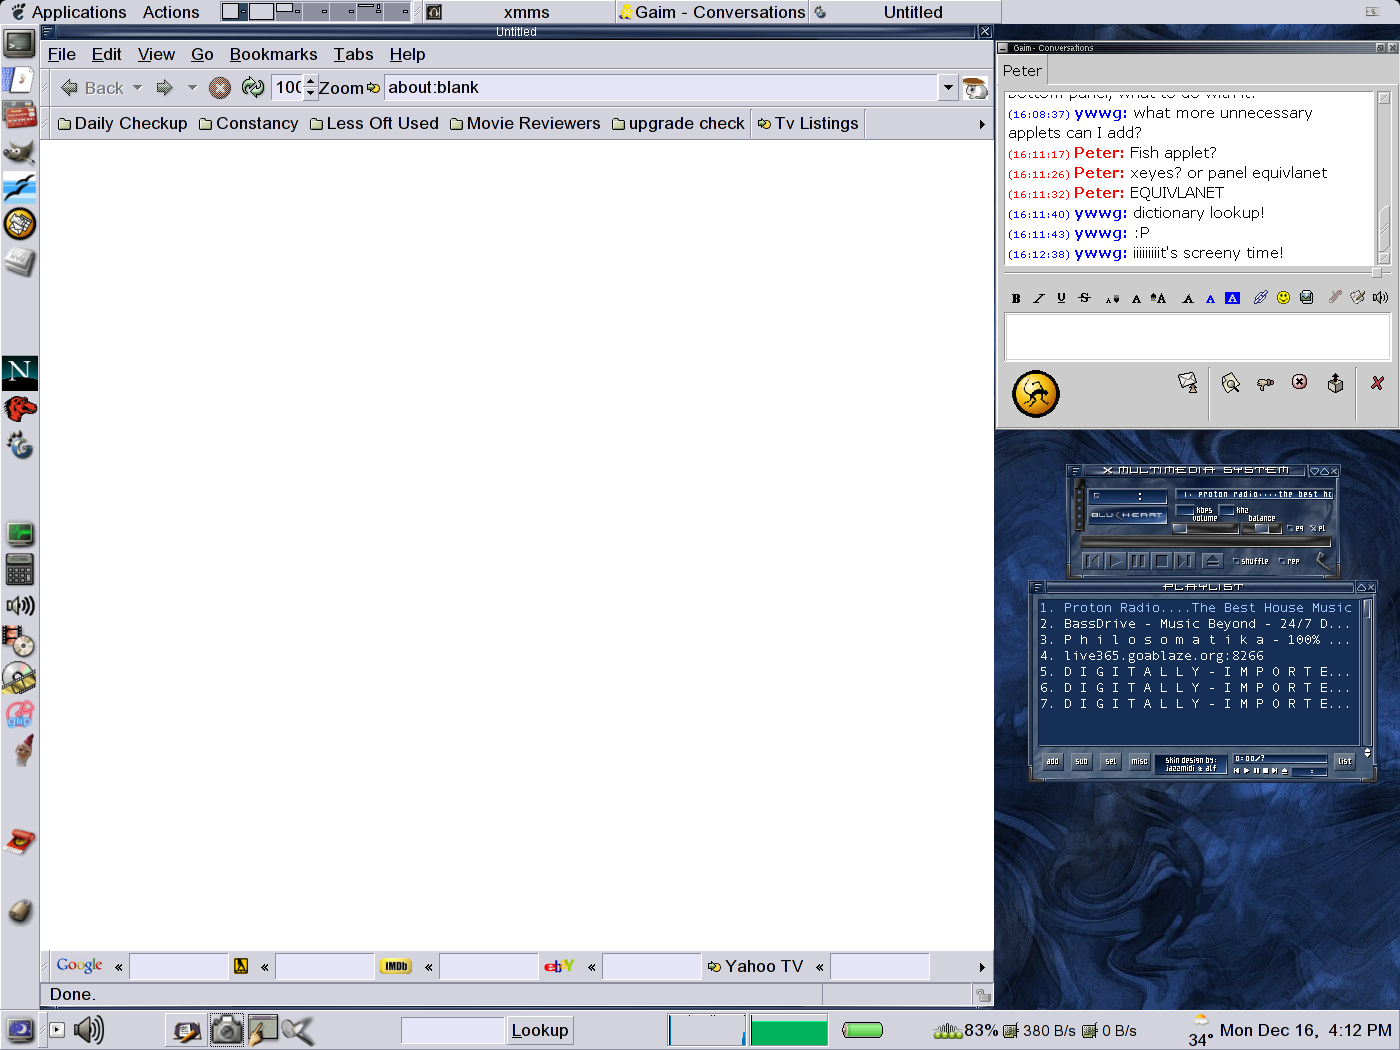Click the Yahoo TV smart bookmark
1400x1050 pixels.
click(755, 966)
